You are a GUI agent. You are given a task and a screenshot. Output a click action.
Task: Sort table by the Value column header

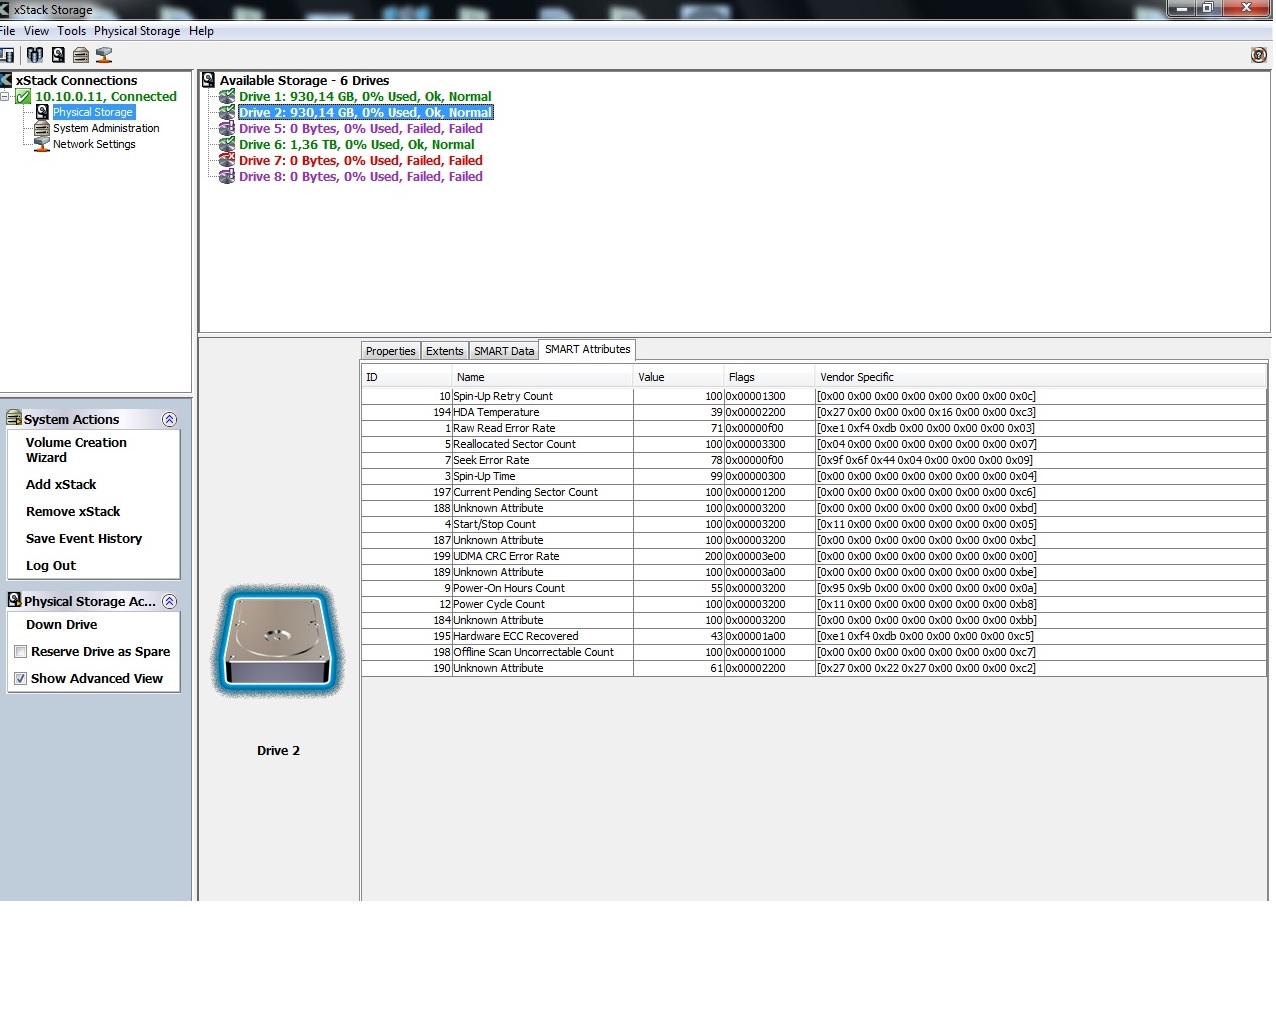click(677, 377)
